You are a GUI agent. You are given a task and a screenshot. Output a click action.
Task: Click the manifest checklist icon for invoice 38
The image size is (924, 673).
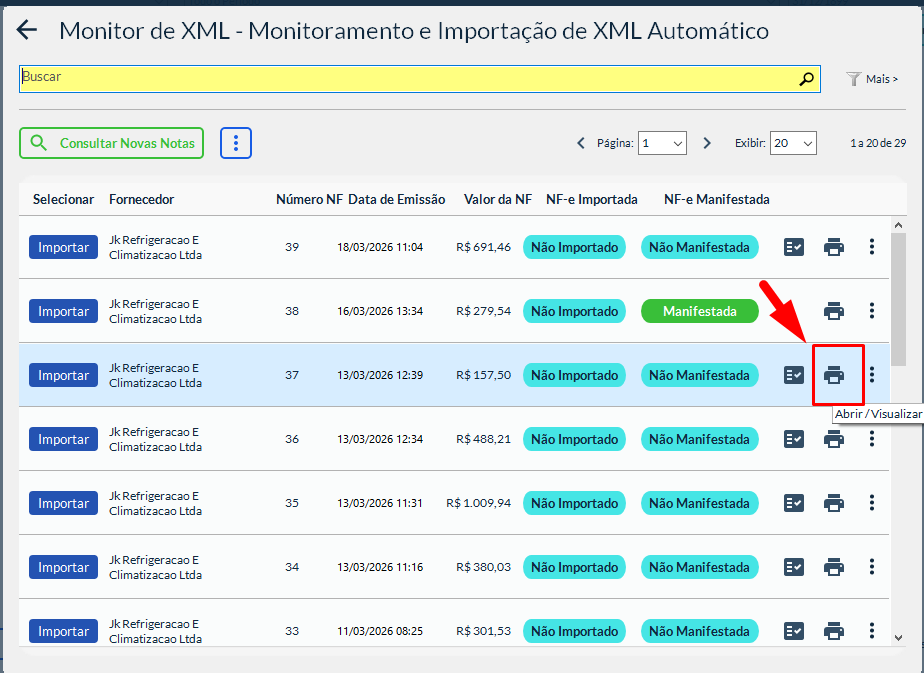click(794, 311)
